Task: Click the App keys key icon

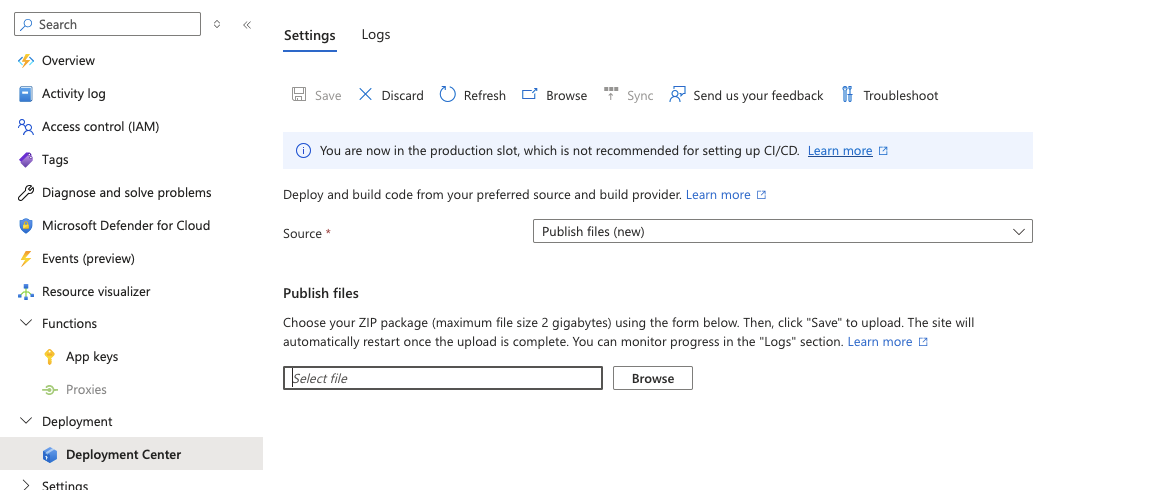Action: [50, 357]
